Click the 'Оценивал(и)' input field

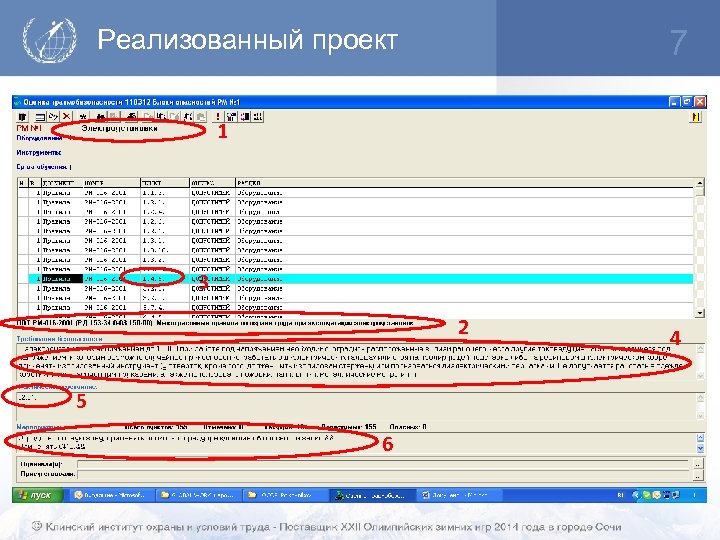point(383,464)
